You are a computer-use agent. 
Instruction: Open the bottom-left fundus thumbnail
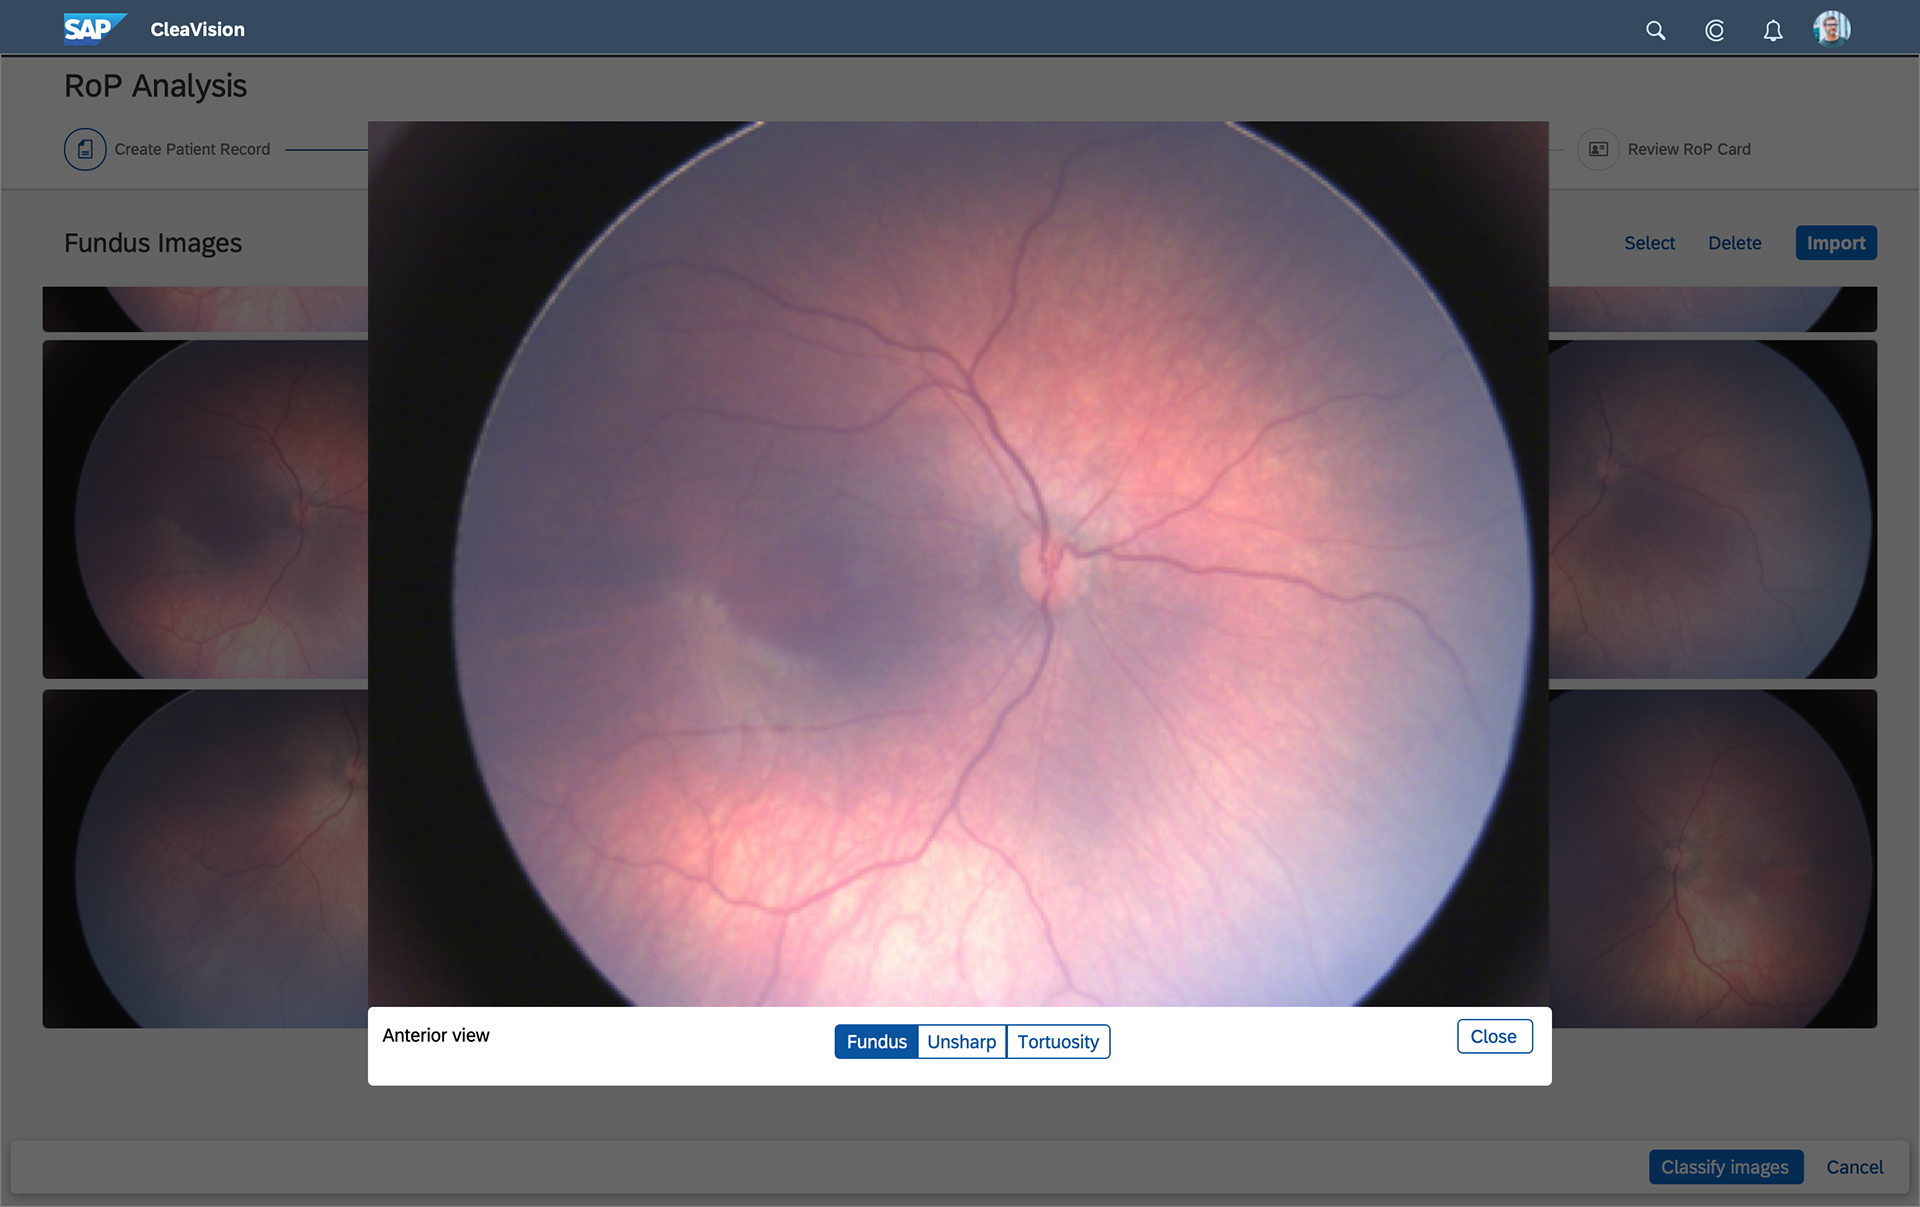pos(205,858)
